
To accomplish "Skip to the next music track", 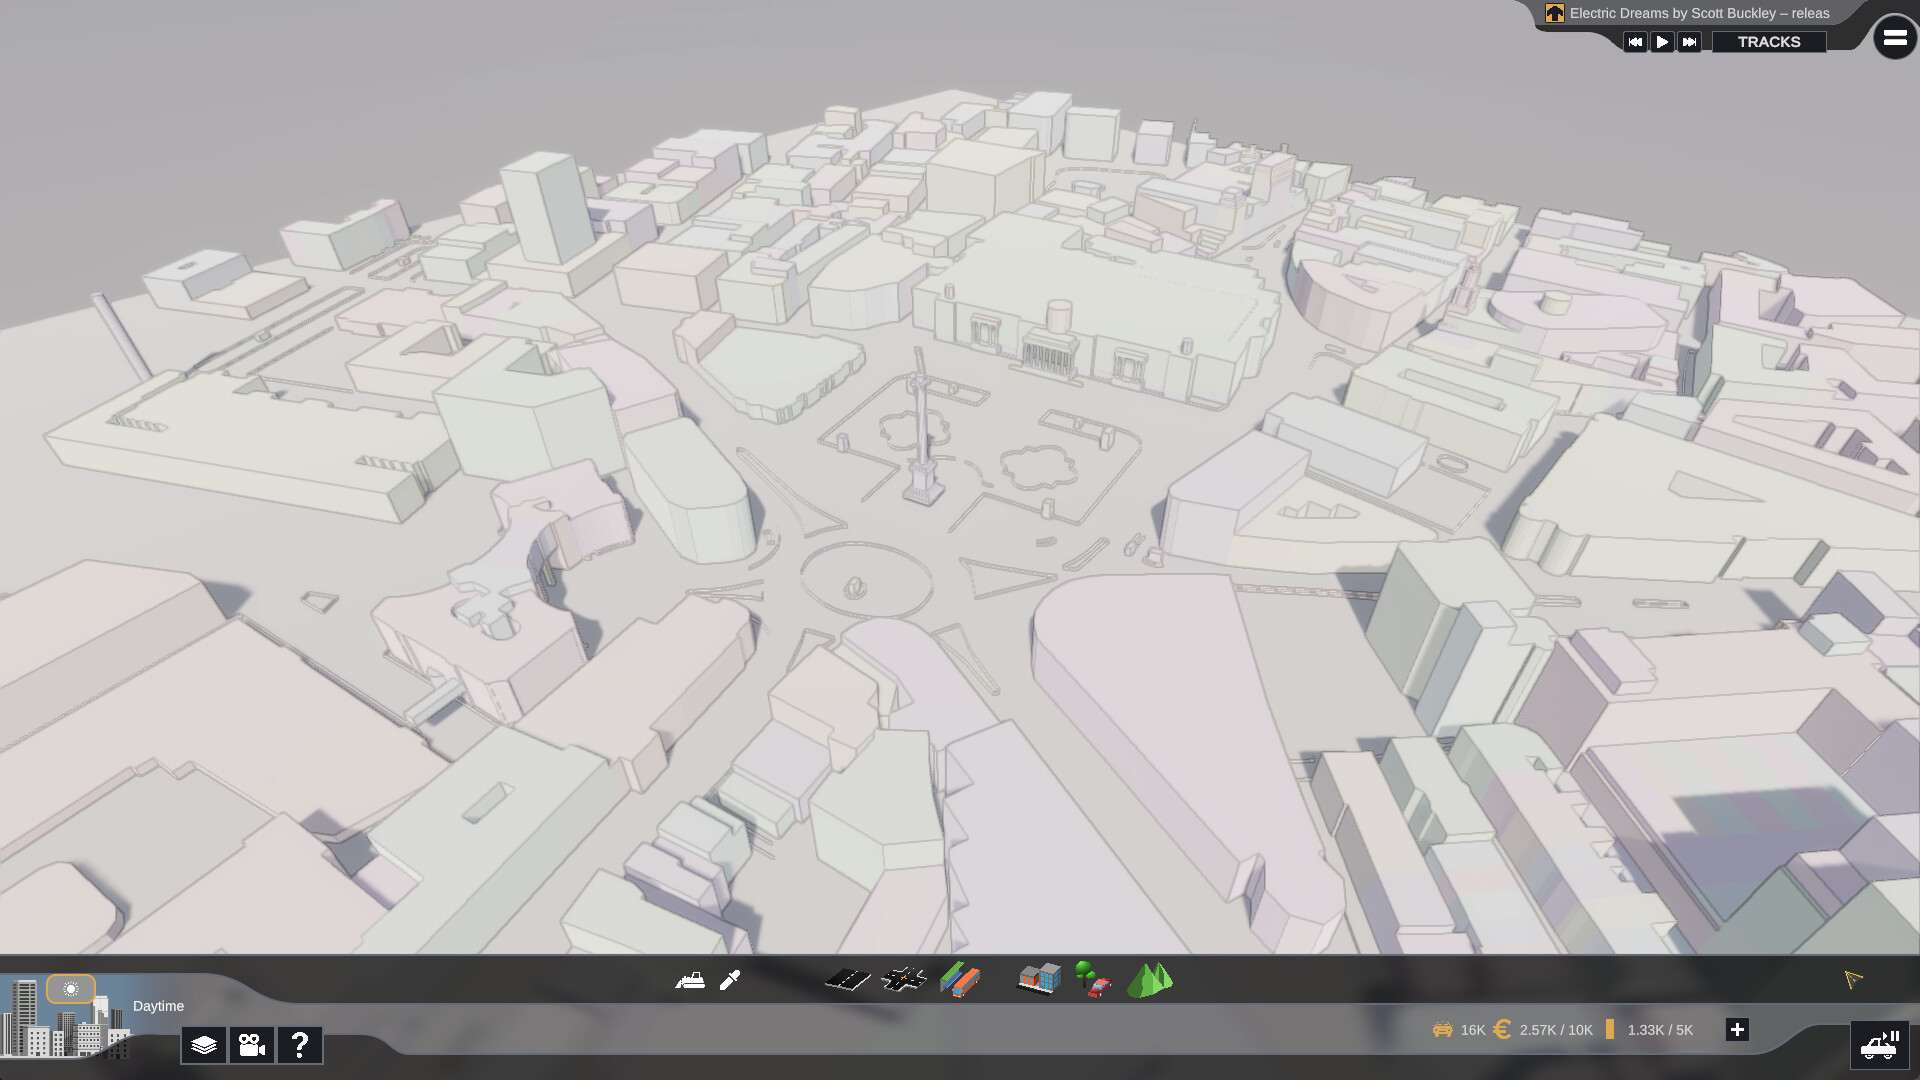I will [1689, 41].
